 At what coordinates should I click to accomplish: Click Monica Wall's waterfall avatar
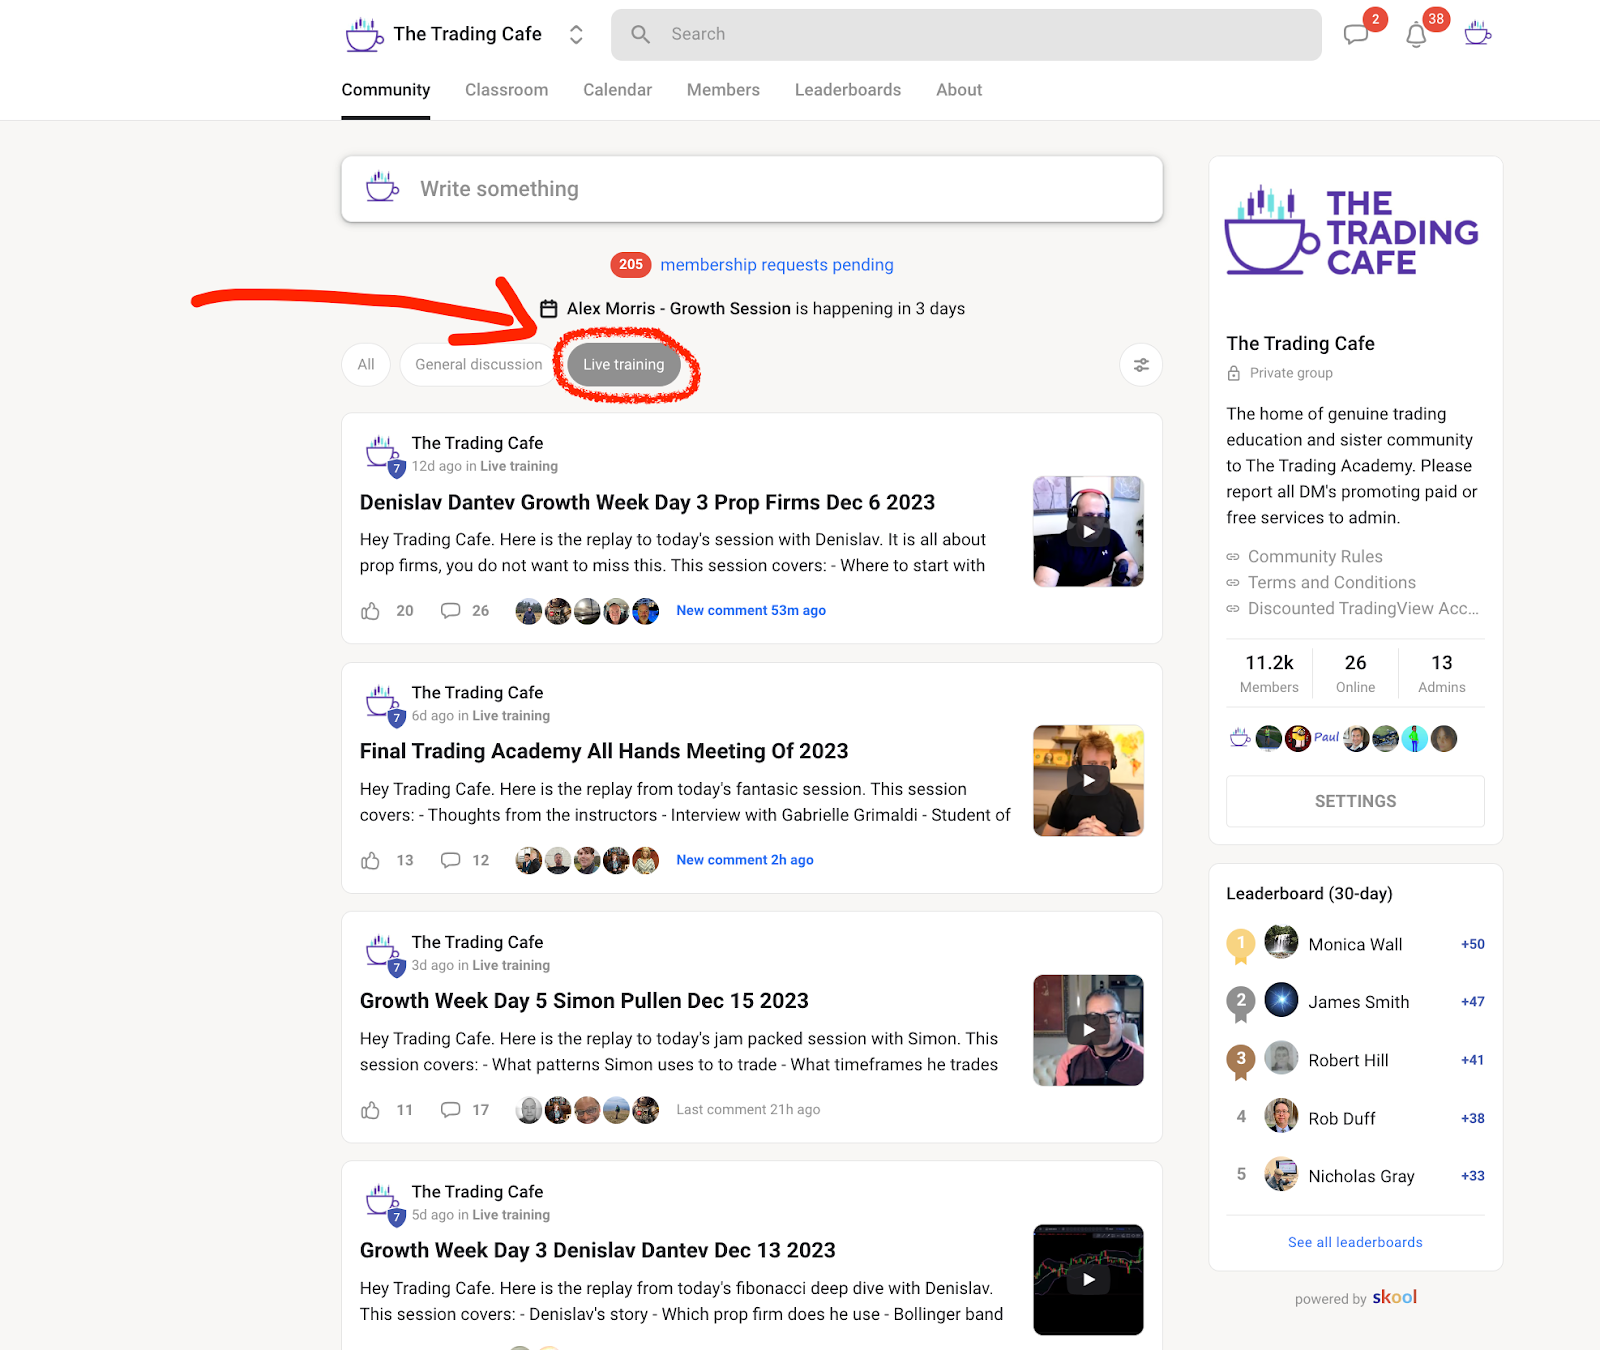coord(1281,943)
